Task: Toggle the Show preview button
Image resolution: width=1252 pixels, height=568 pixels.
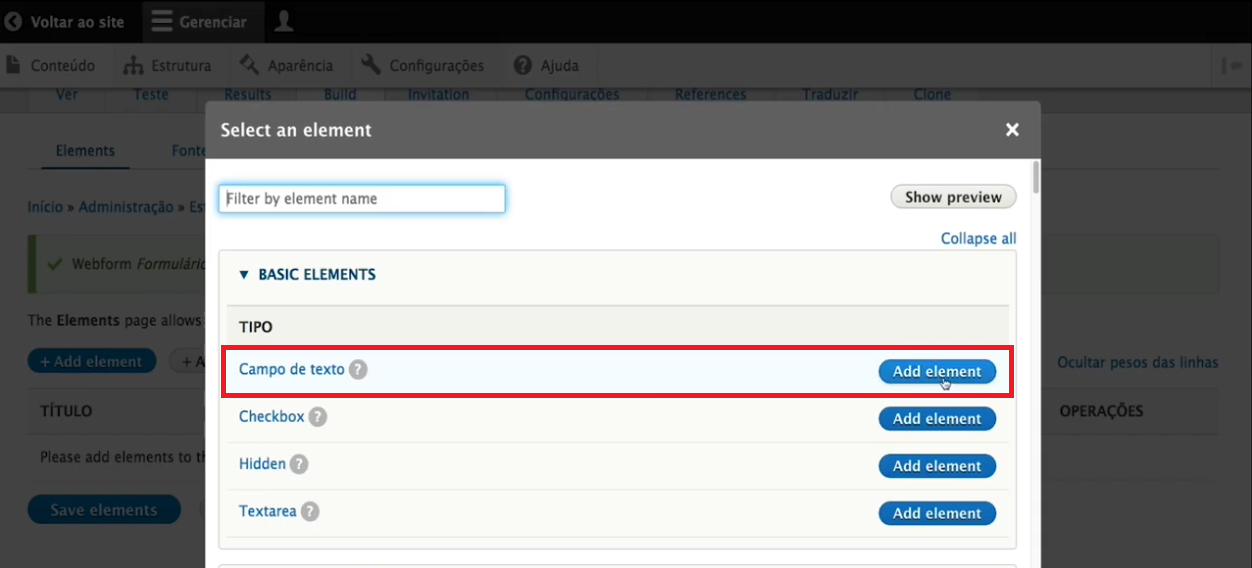Action: [953, 197]
